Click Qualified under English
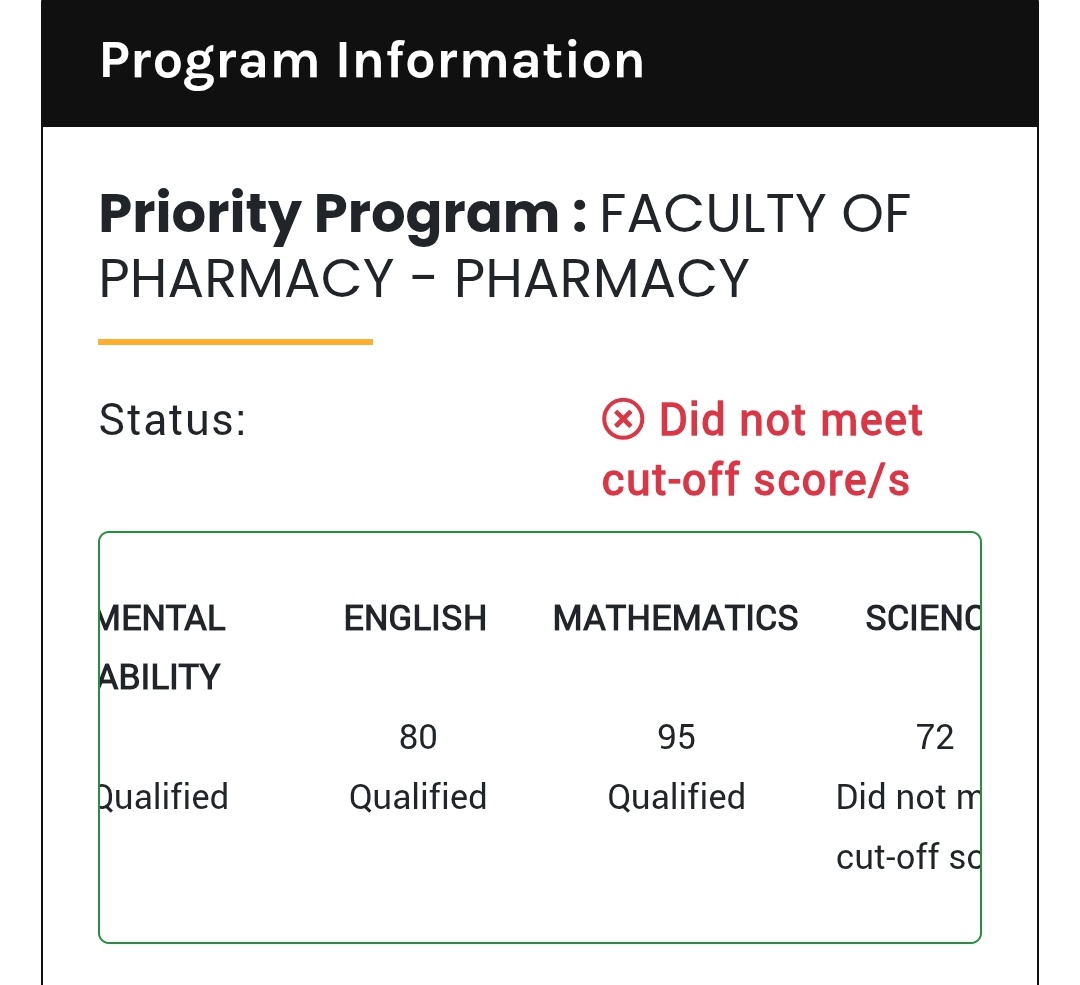The height and width of the screenshot is (985, 1080). pos(418,797)
